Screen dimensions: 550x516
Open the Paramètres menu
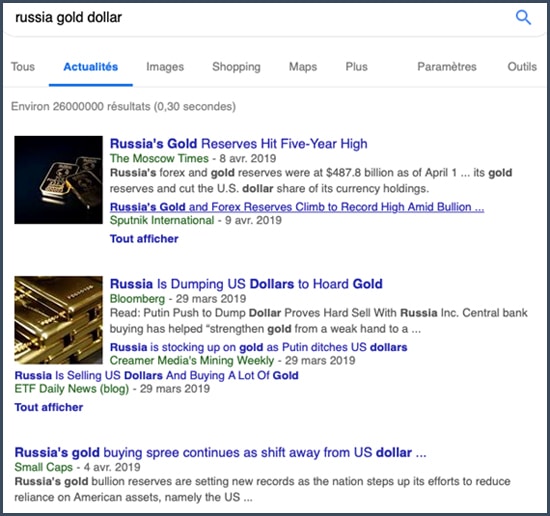[447, 67]
